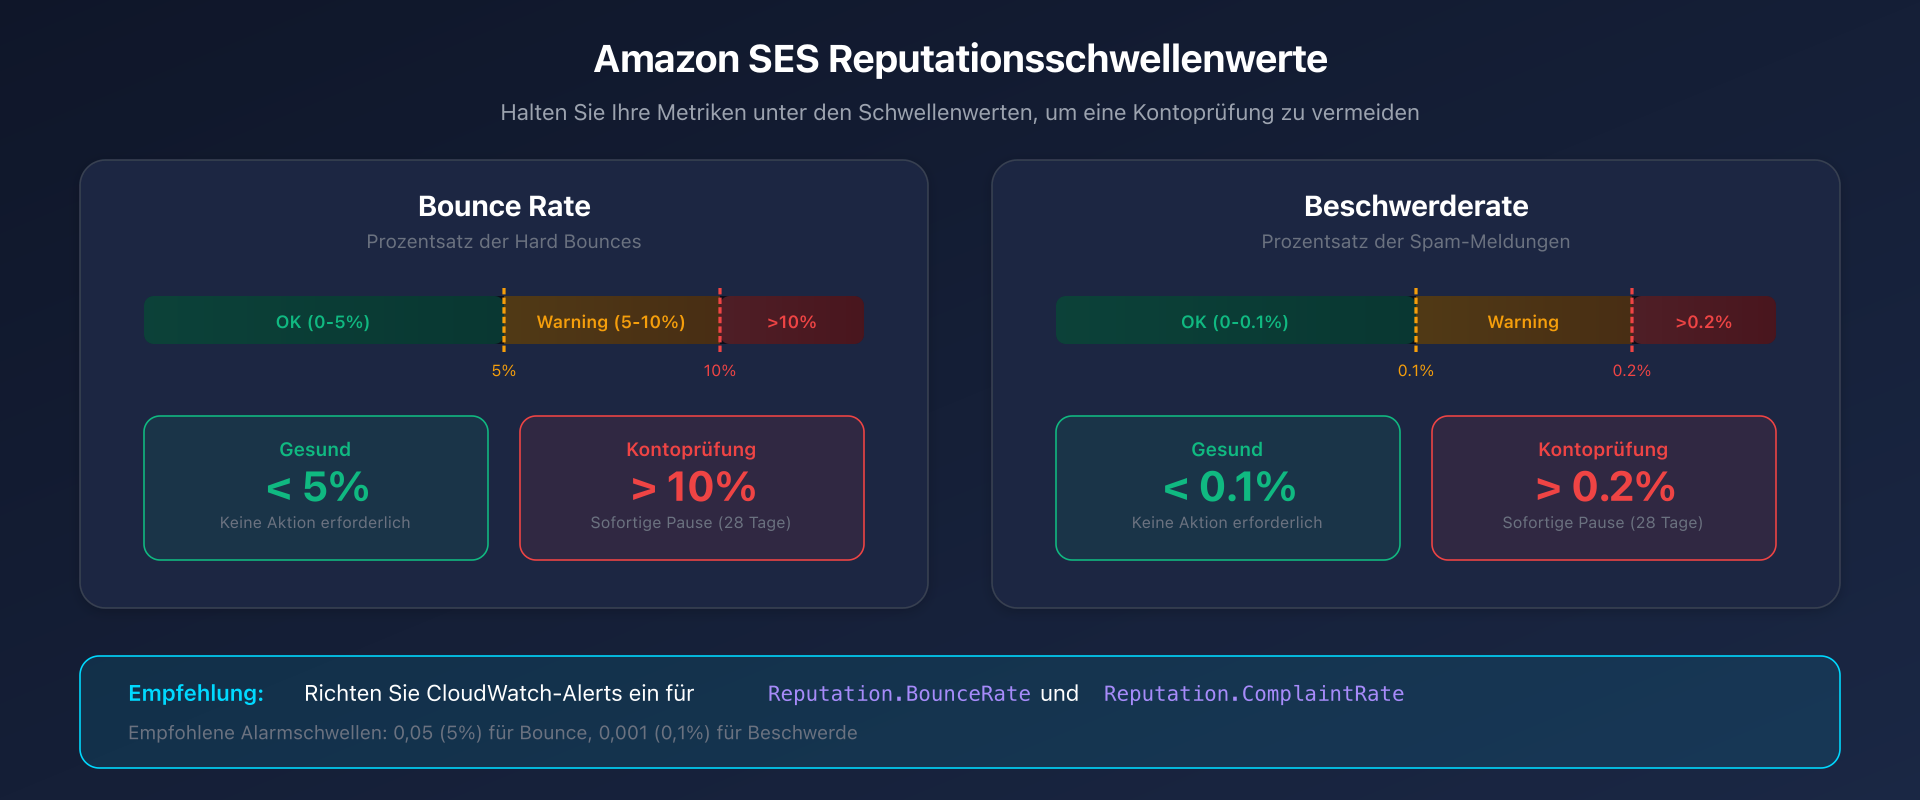Select the Kontoprüfung > 0.2% card
The height and width of the screenshot is (800, 1920).
click(x=1604, y=488)
